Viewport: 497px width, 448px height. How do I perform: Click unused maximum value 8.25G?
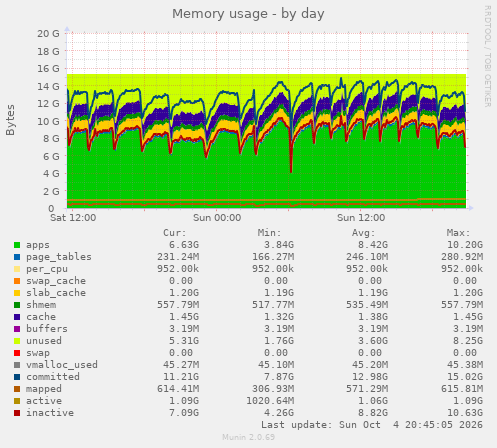(x=468, y=341)
